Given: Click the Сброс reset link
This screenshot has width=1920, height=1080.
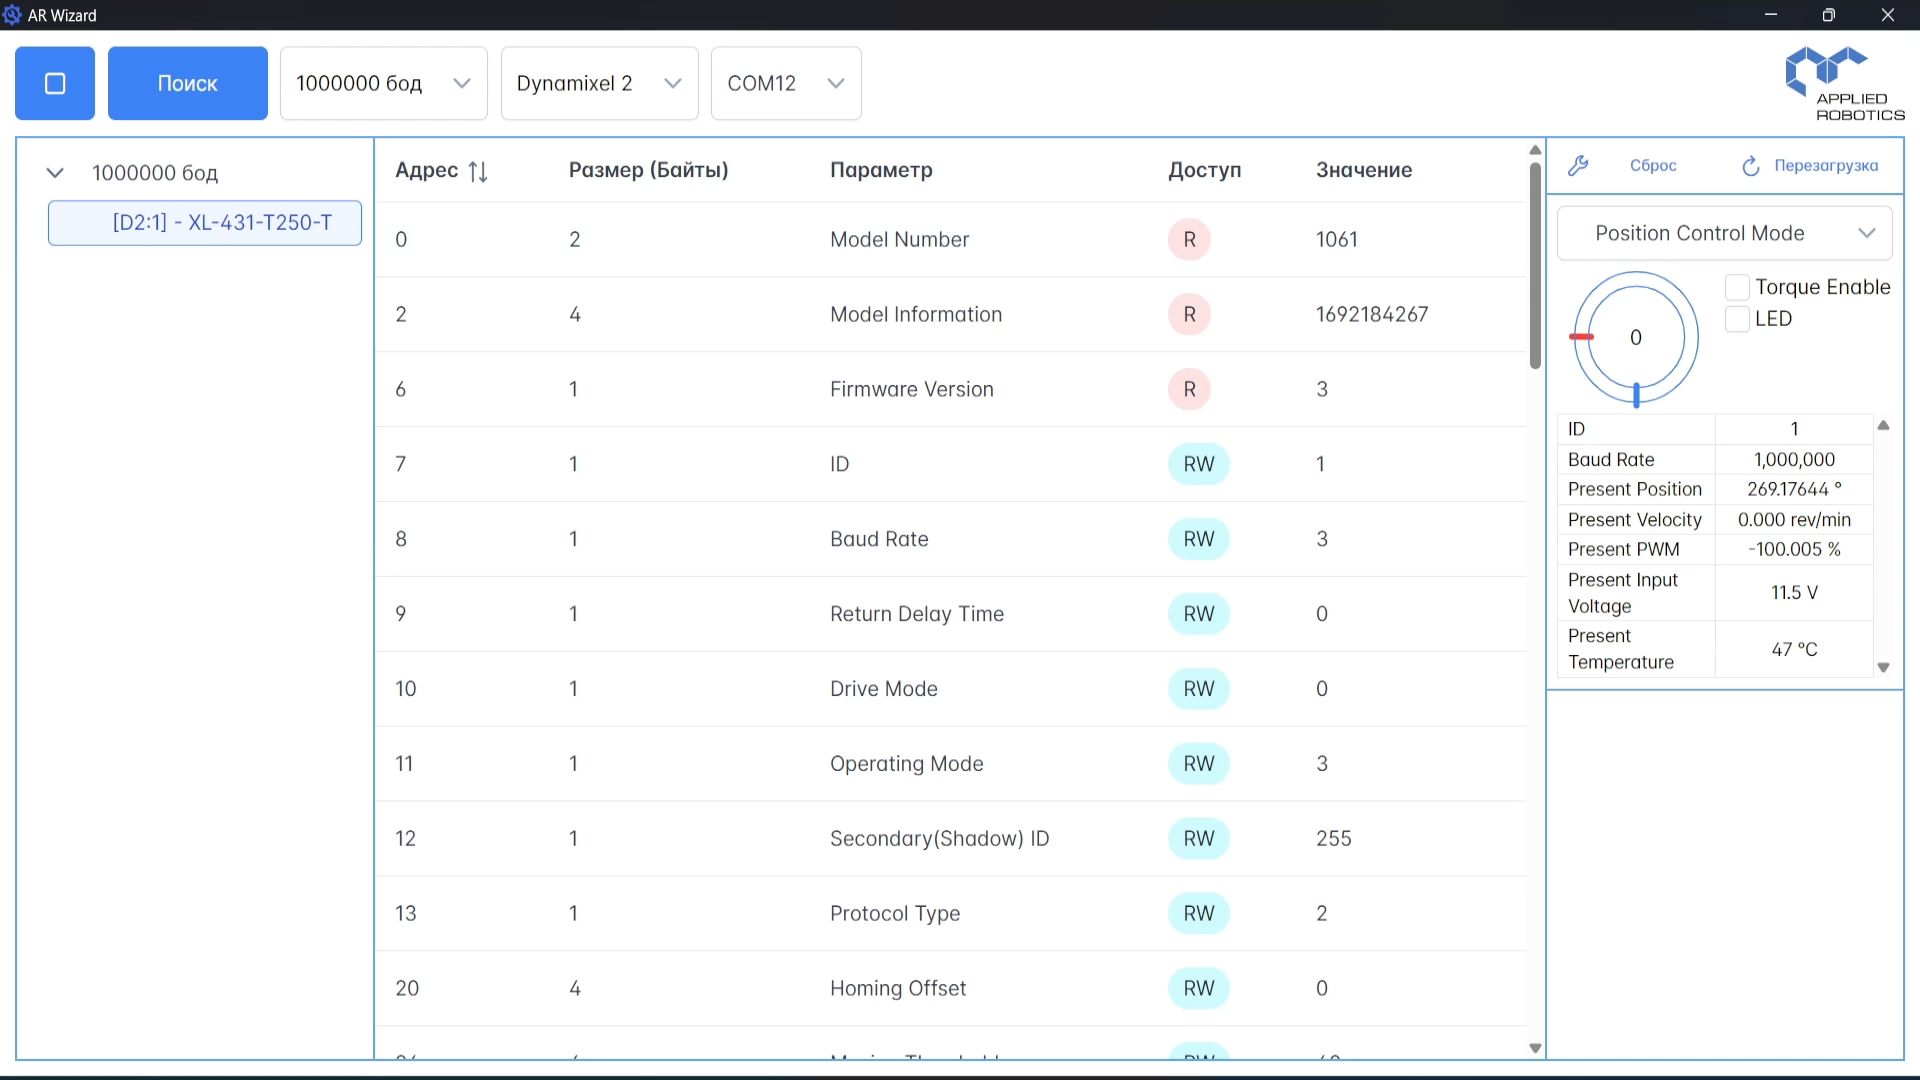Looking at the screenshot, I should 1652,166.
